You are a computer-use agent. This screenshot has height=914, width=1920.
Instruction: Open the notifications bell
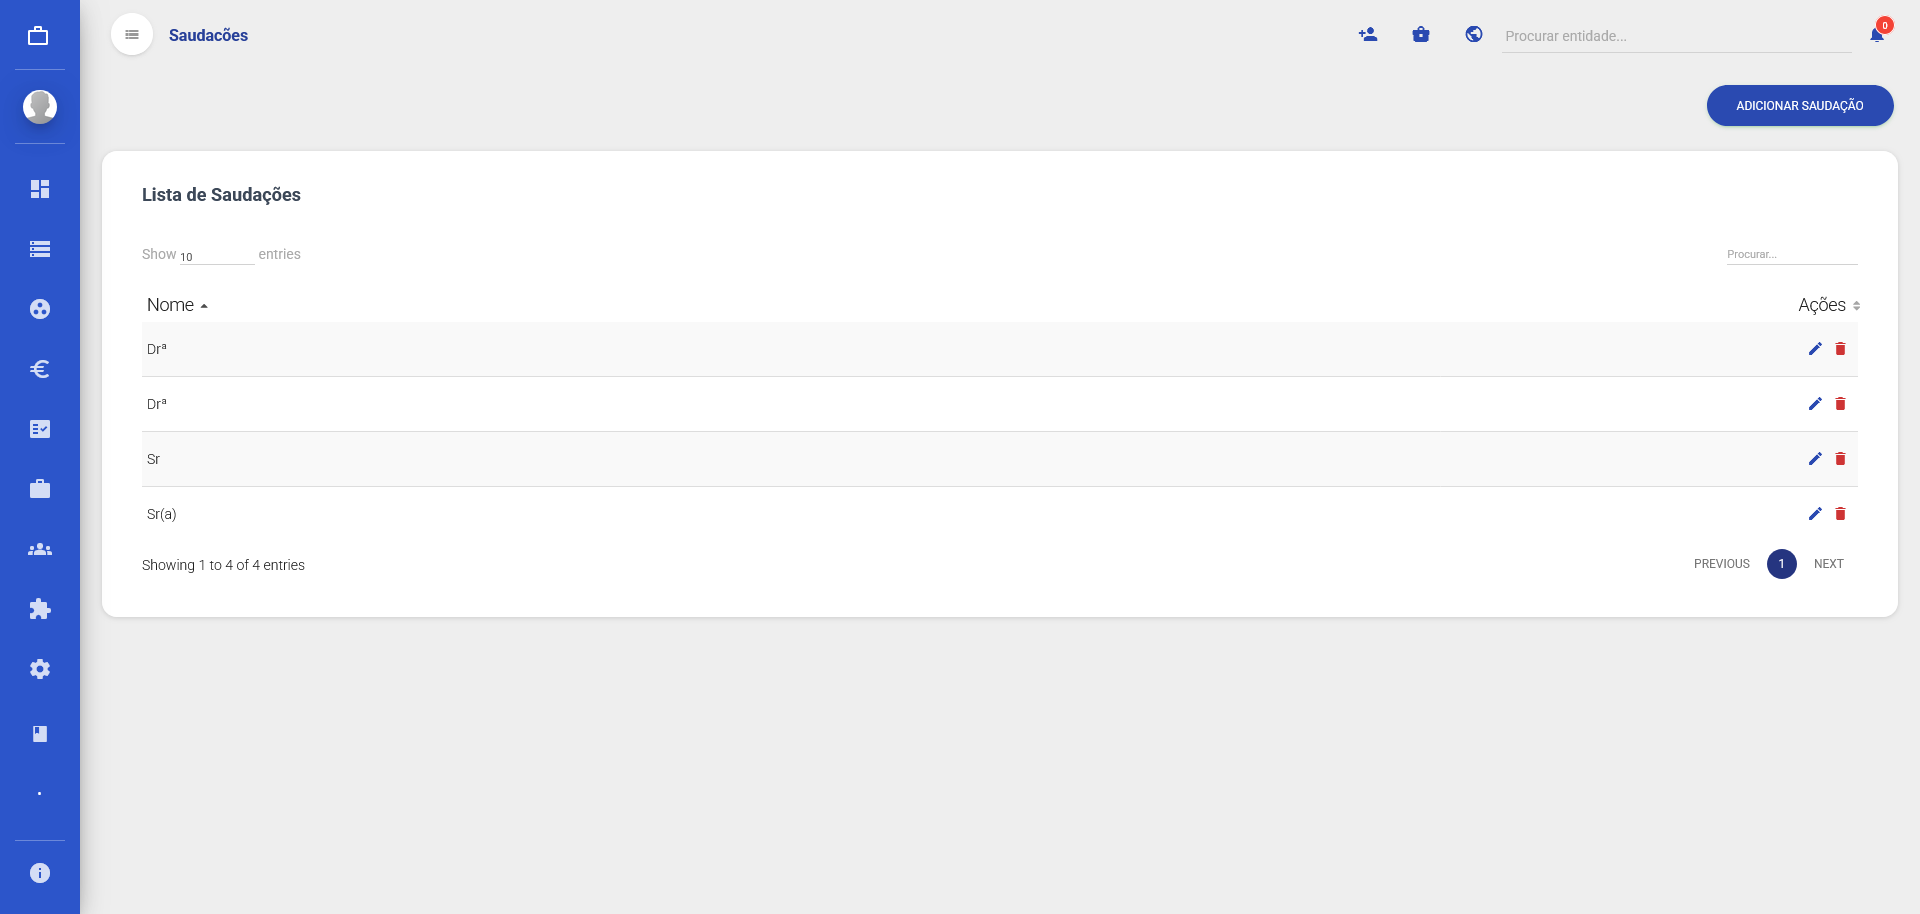pos(1877,35)
